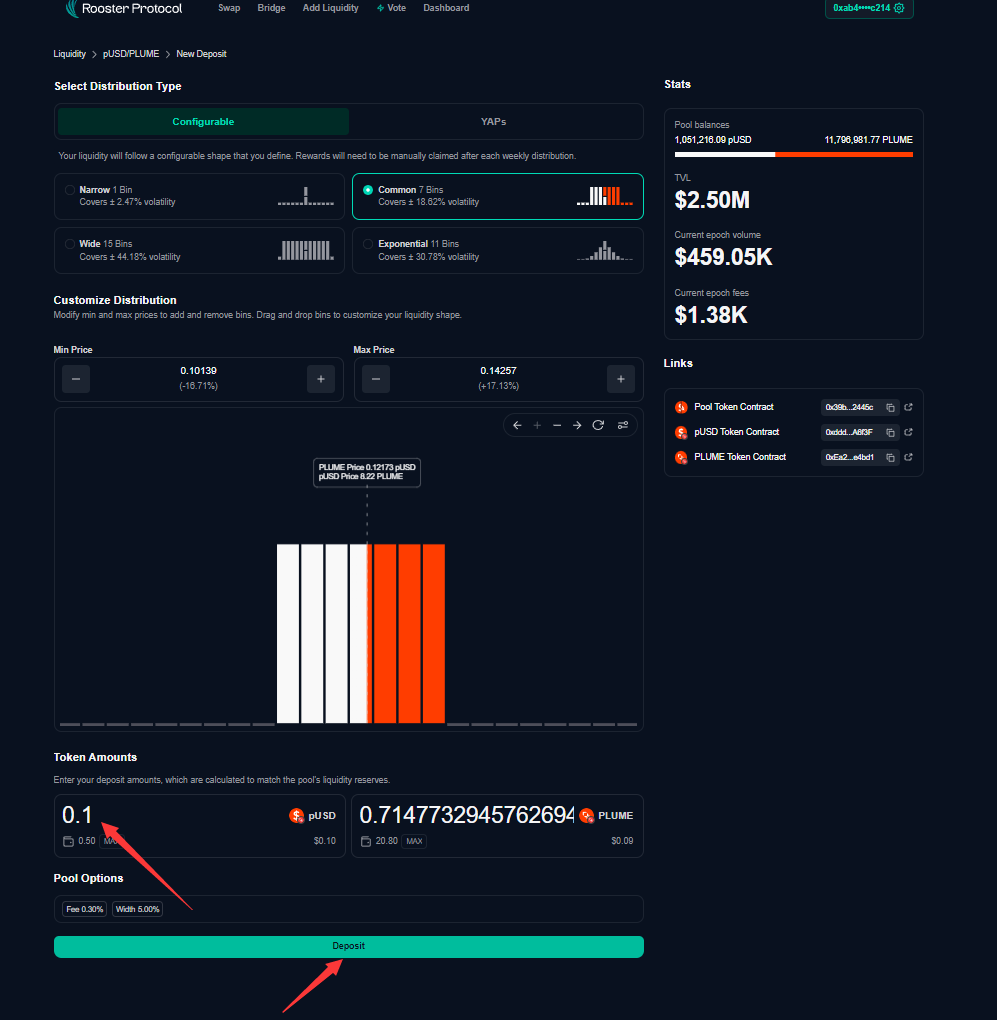Select Narrow 1 Bin distribution
Screen dimensions: 997x1020
click(x=199, y=196)
